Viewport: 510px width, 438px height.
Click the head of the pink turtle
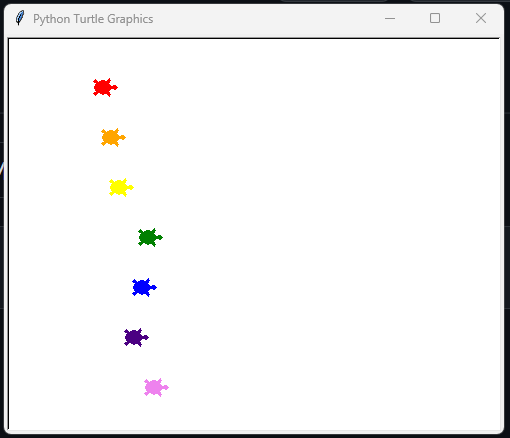(166, 387)
